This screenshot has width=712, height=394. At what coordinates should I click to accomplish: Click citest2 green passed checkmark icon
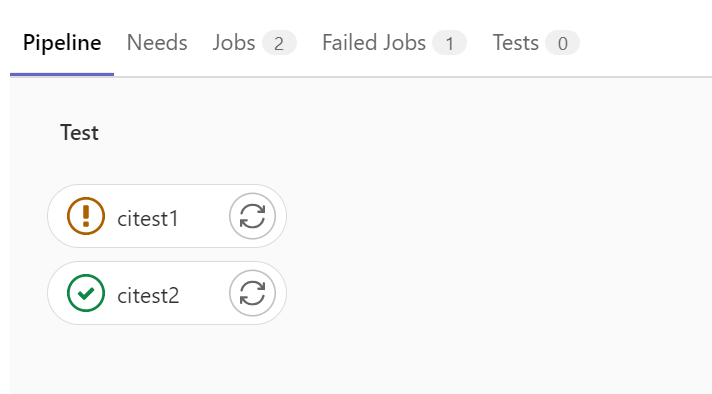86,293
